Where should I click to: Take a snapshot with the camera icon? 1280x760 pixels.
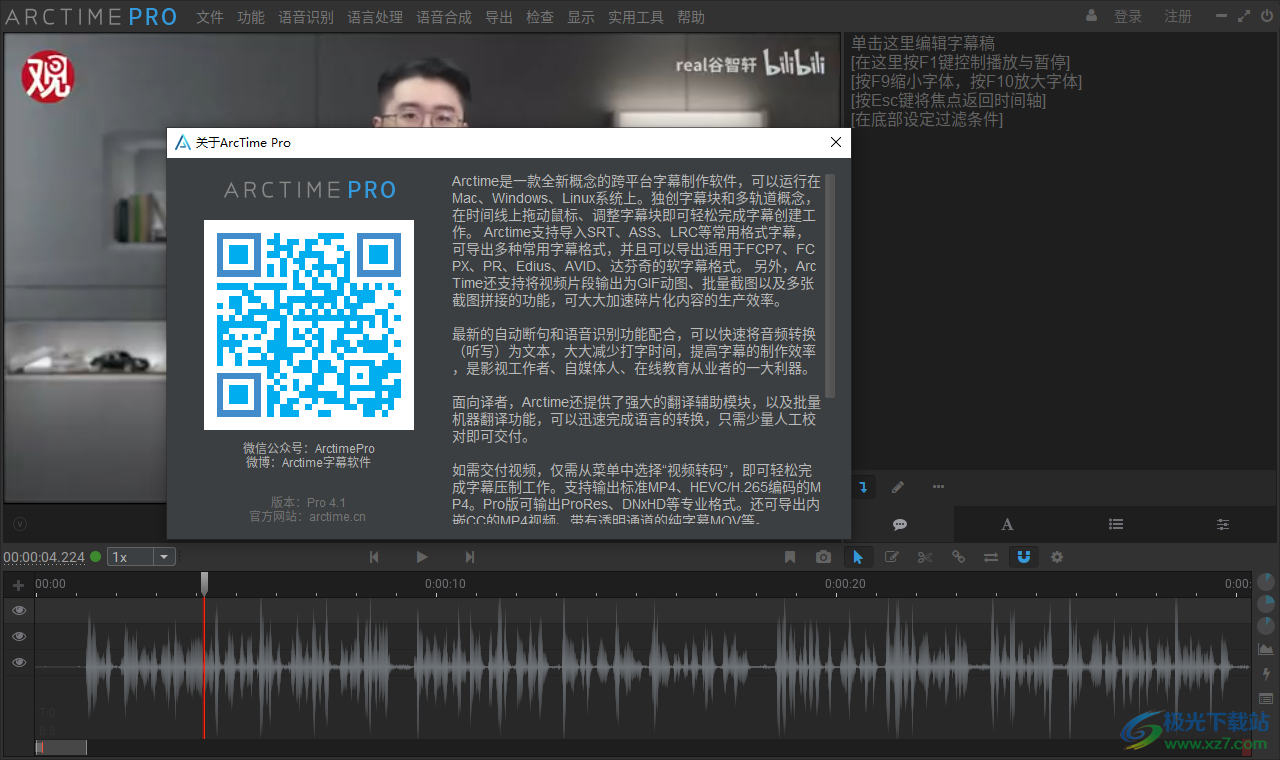[824, 557]
